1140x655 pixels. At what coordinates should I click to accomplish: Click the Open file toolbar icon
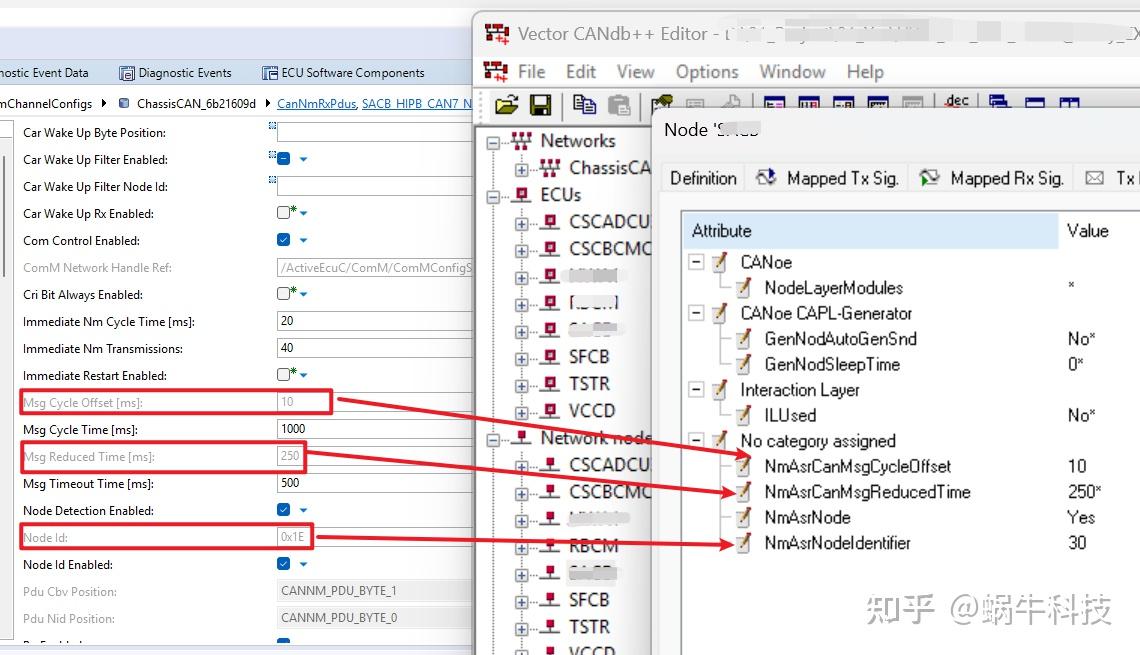[505, 104]
